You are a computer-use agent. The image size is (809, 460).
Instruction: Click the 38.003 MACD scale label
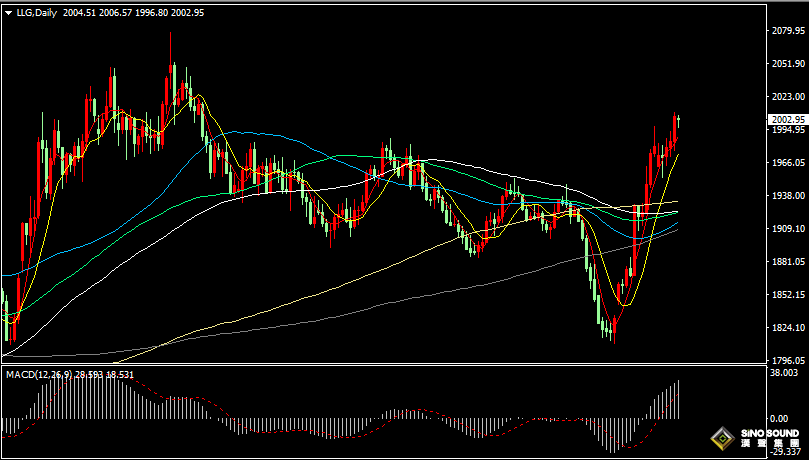point(786,372)
